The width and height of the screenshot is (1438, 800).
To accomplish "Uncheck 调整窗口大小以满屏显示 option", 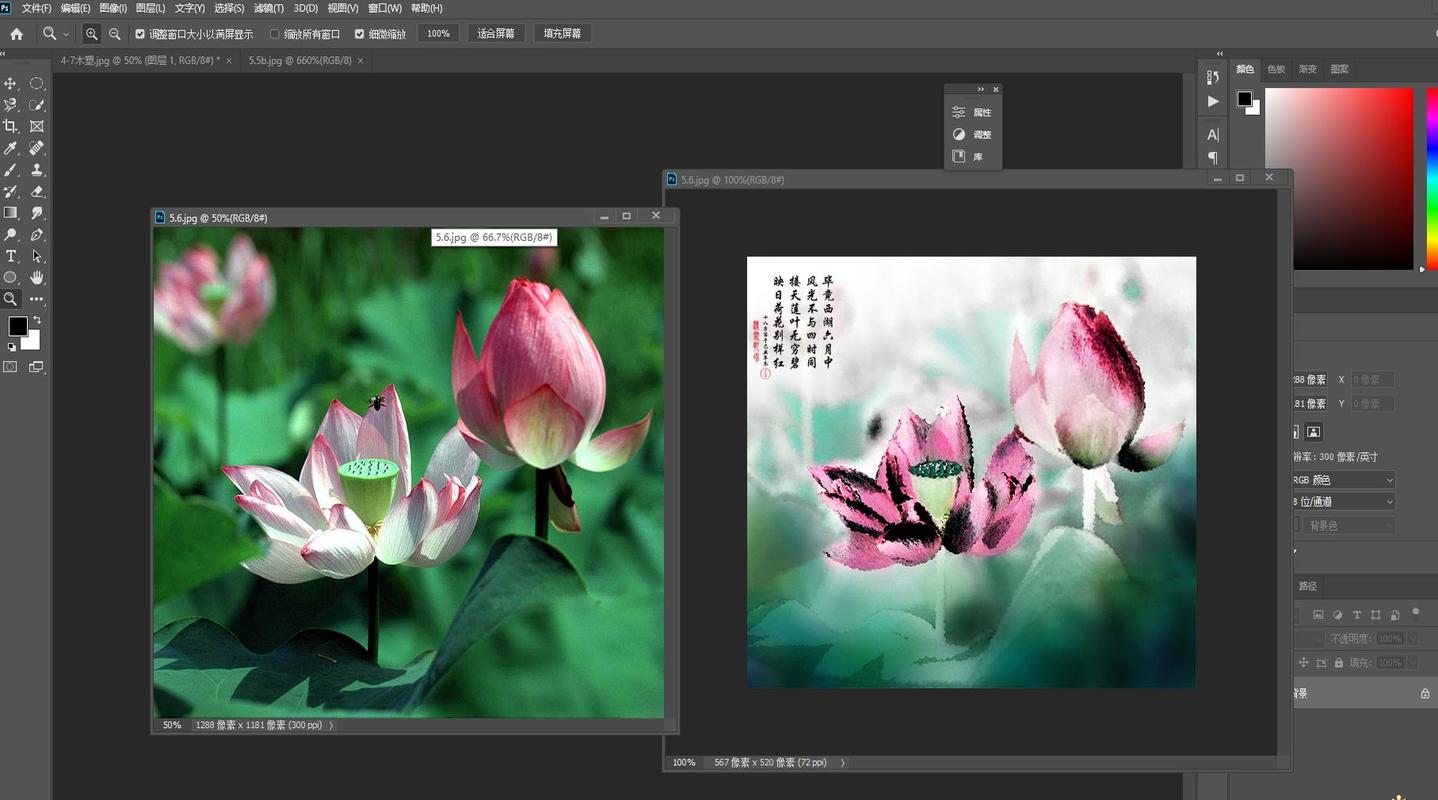I will click(141, 33).
